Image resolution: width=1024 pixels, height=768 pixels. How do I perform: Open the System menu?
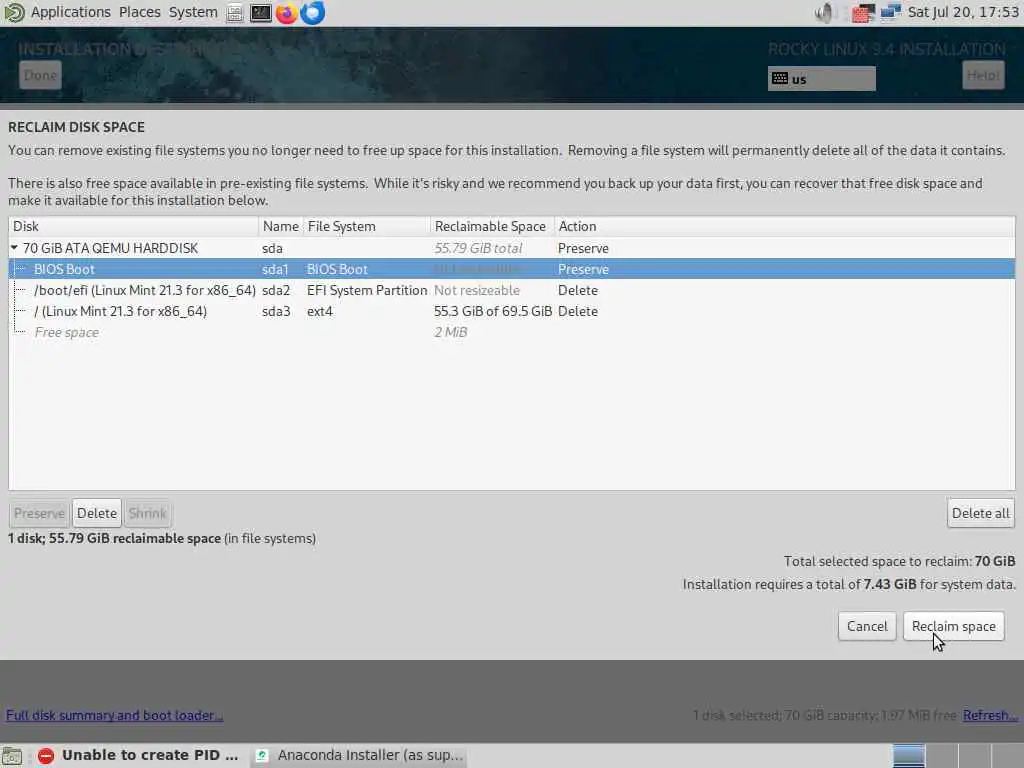193,12
